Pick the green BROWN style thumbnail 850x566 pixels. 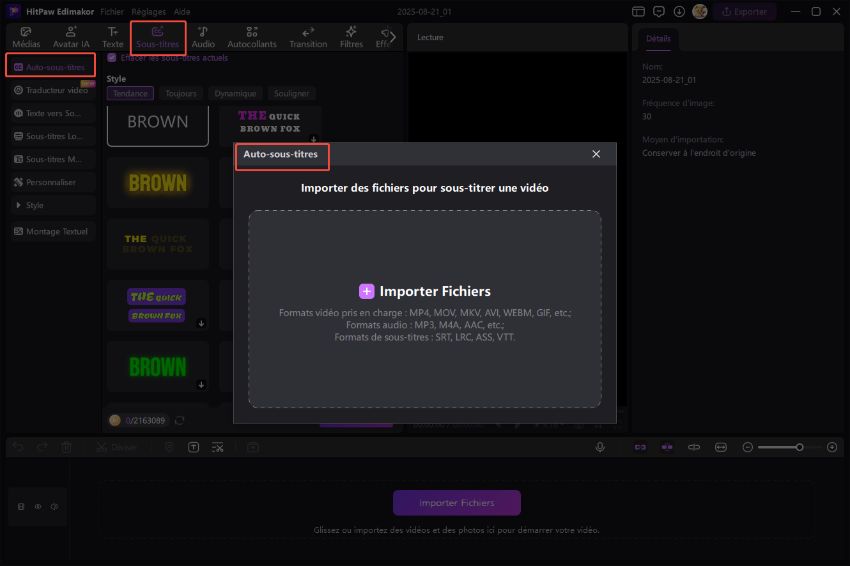click(x=158, y=366)
